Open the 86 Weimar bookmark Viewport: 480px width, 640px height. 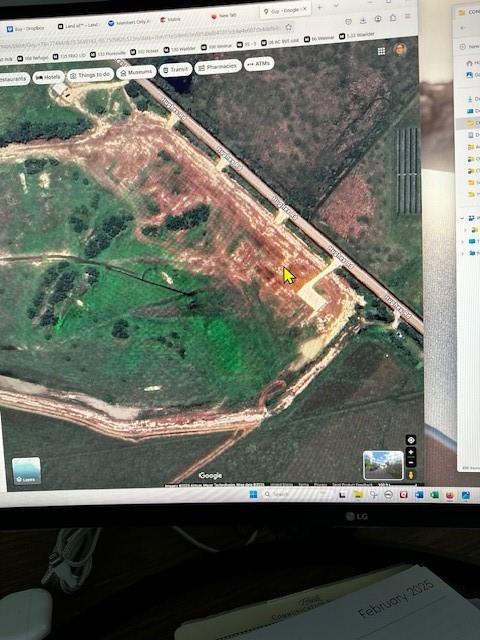pyautogui.click(x=320, y=38)
